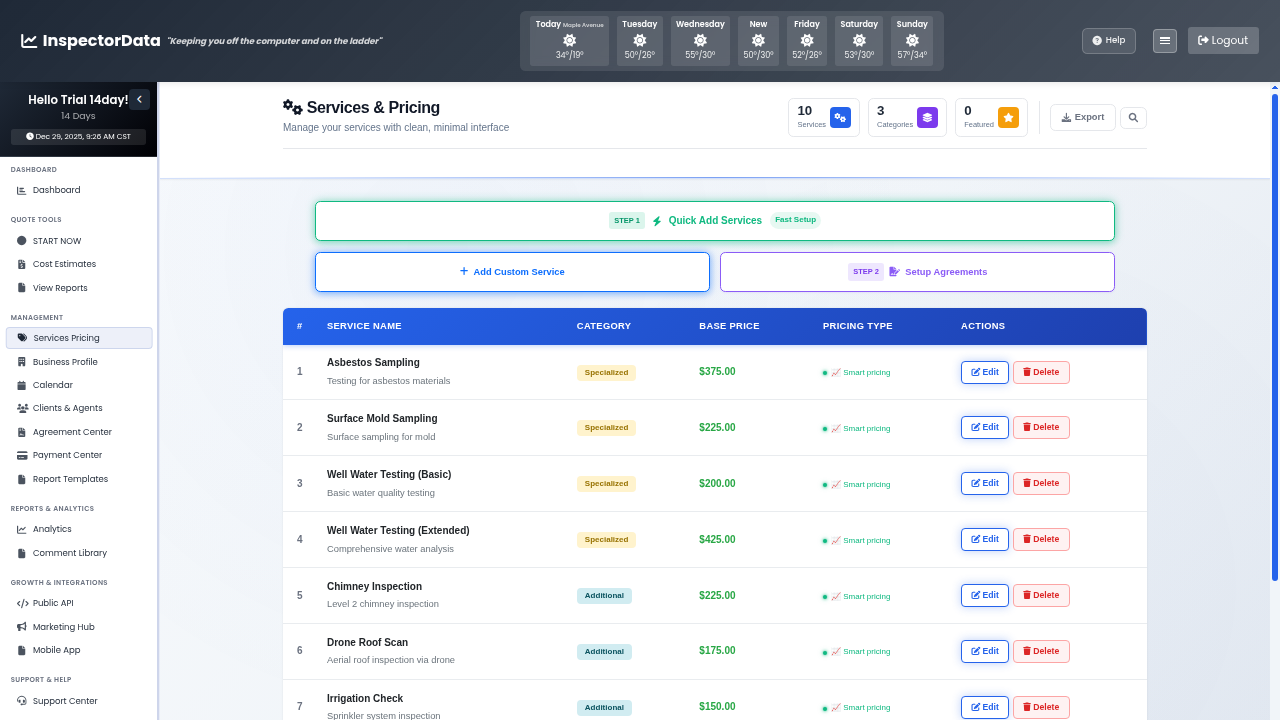Click the Mobile App icon in sidebar

[23, 650]
